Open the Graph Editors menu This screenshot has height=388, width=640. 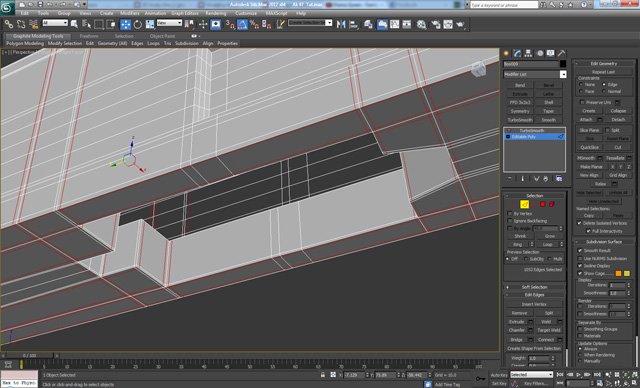(x=184, y=13)
